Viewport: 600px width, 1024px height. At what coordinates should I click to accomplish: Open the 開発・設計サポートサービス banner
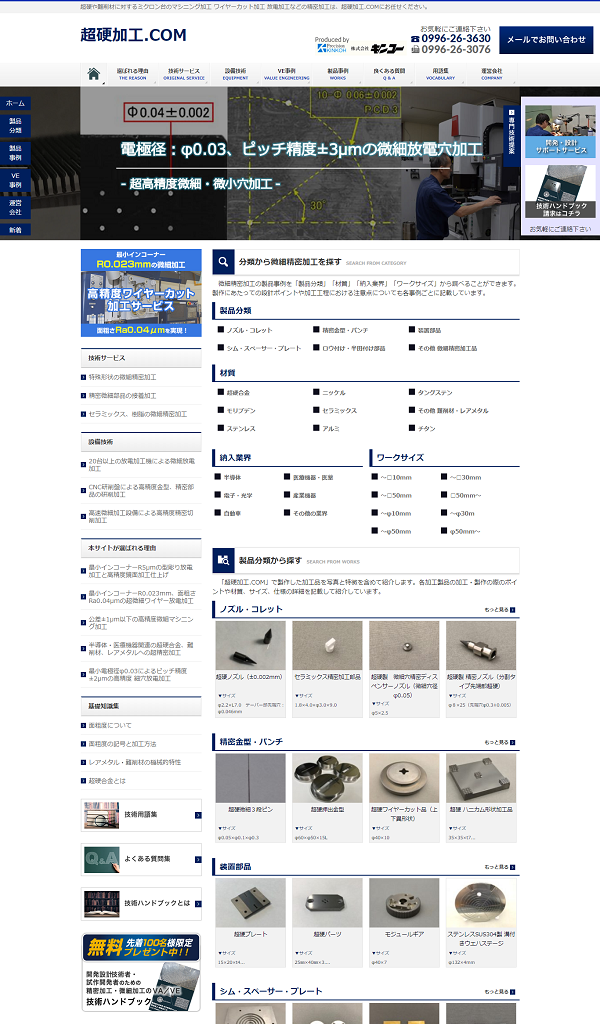(x=560, y=131)
